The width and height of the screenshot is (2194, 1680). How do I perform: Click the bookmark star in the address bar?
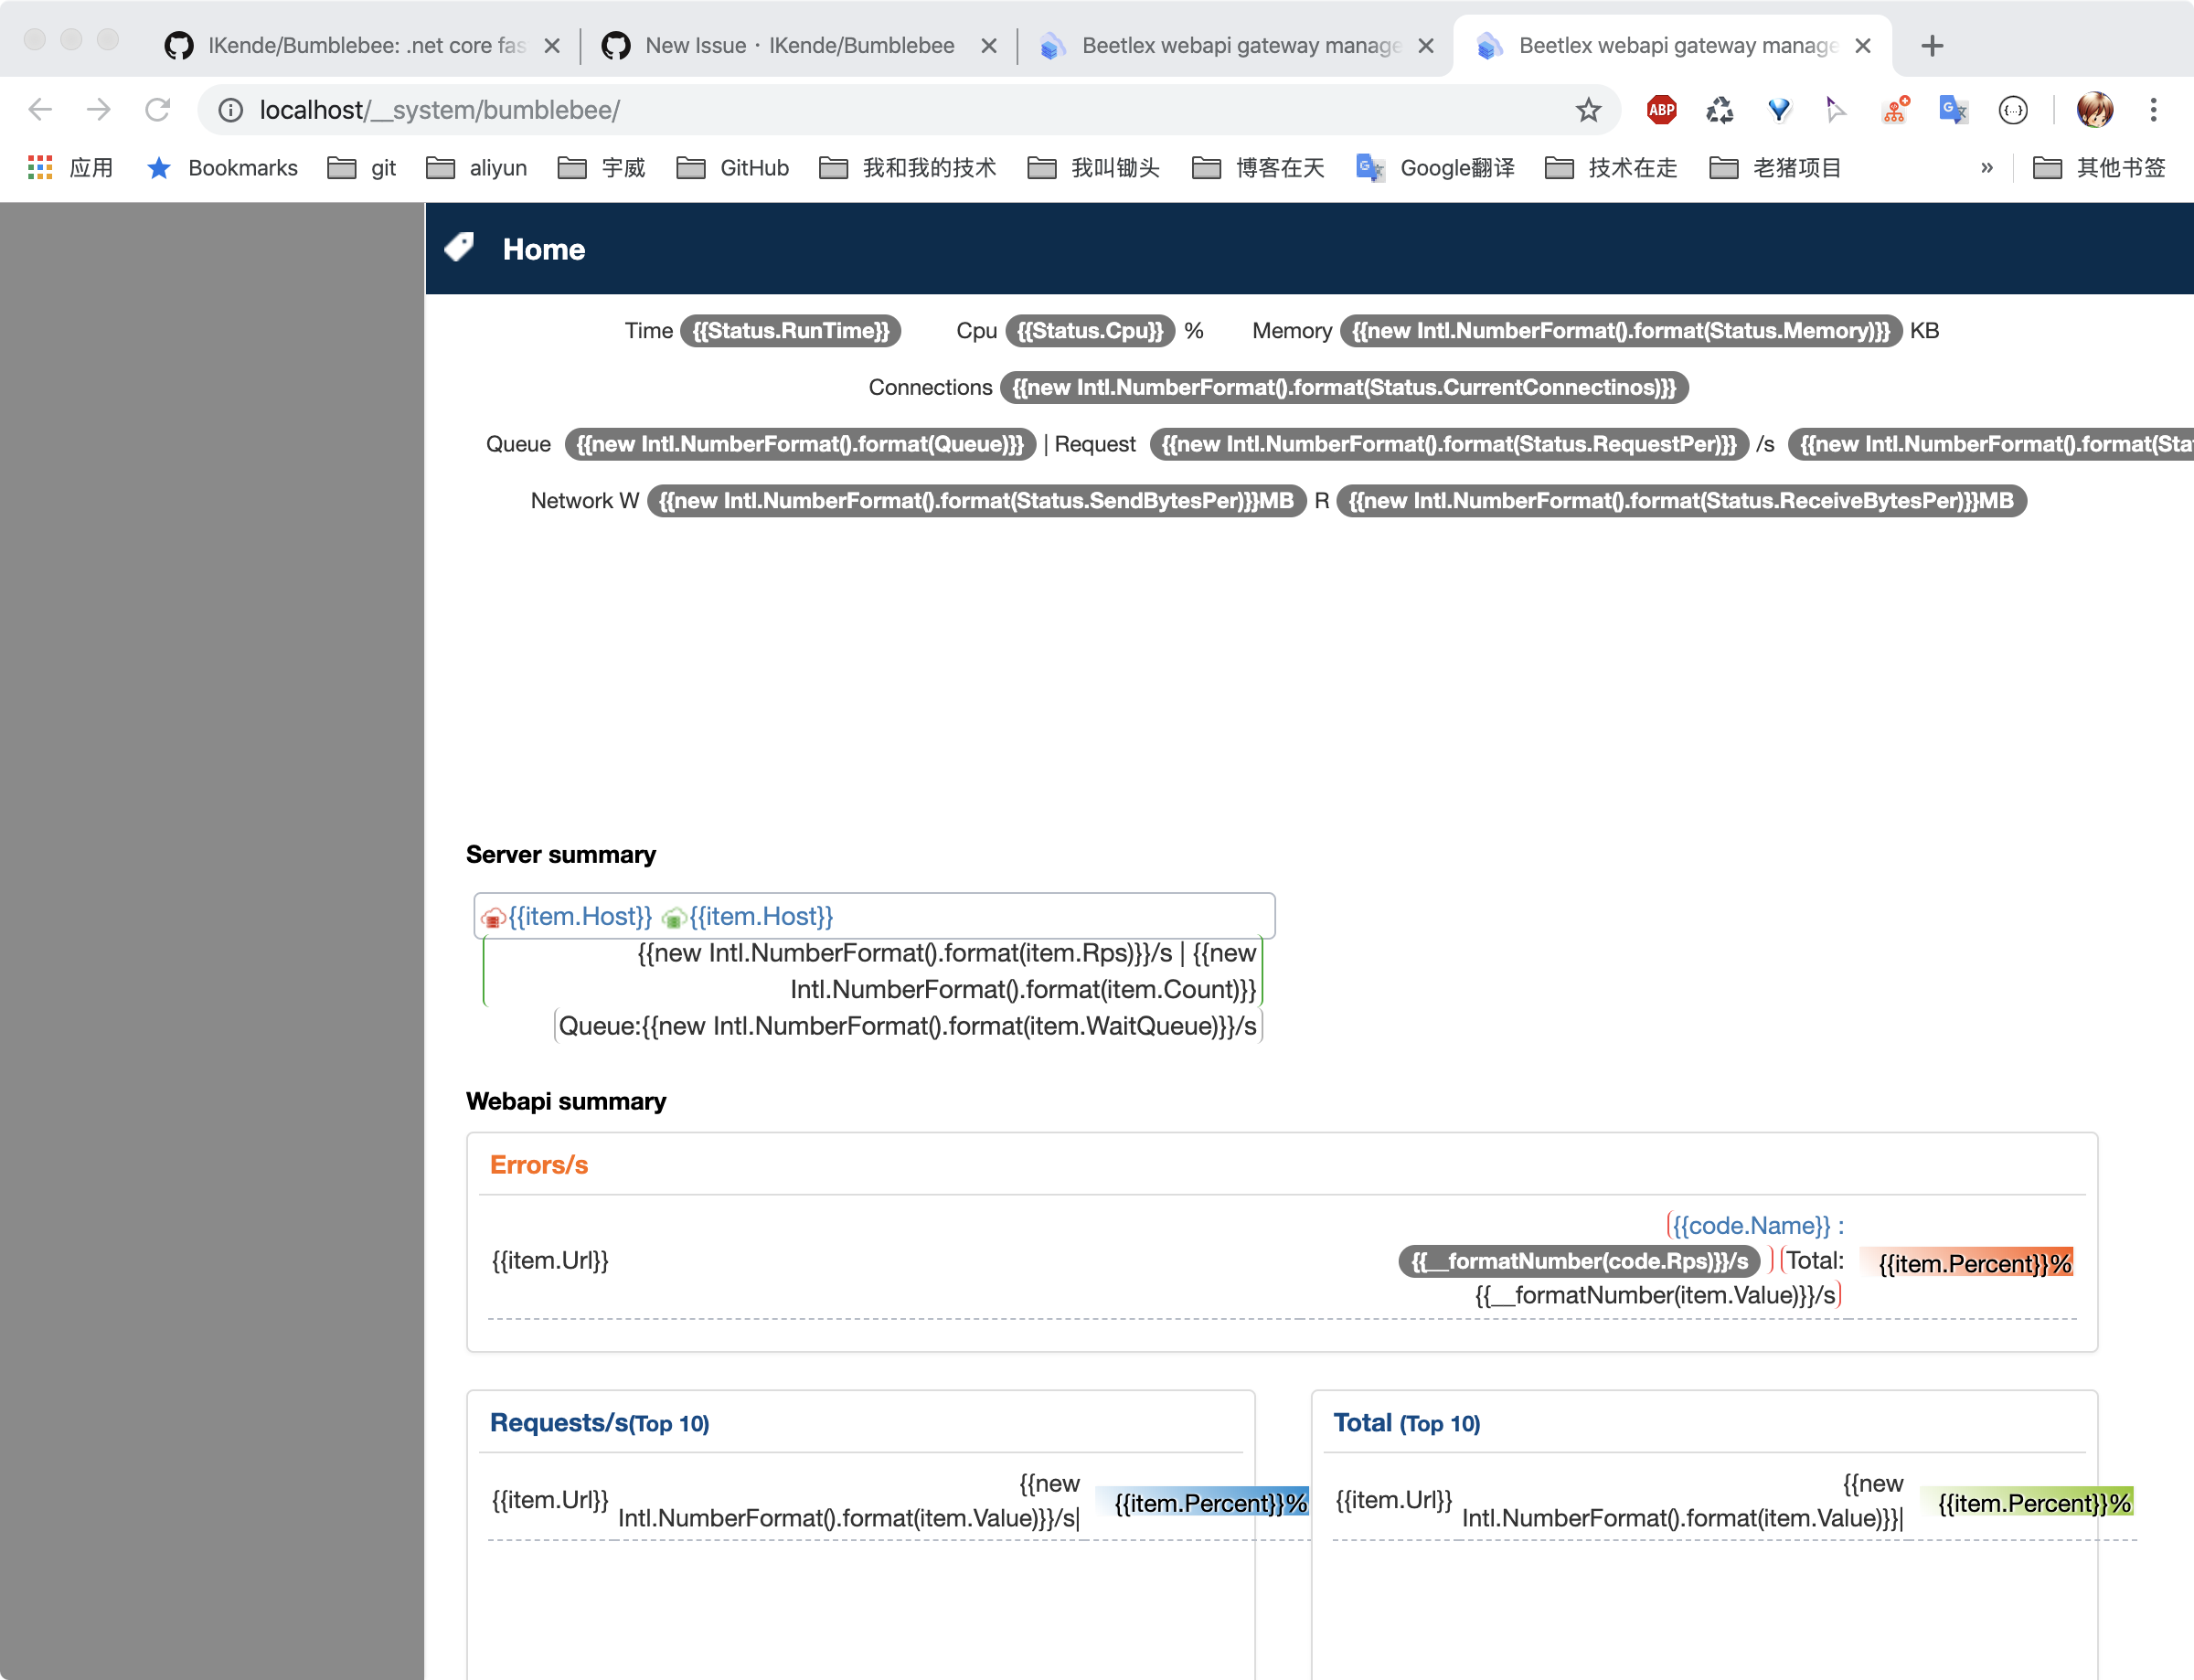point(1588,110)
